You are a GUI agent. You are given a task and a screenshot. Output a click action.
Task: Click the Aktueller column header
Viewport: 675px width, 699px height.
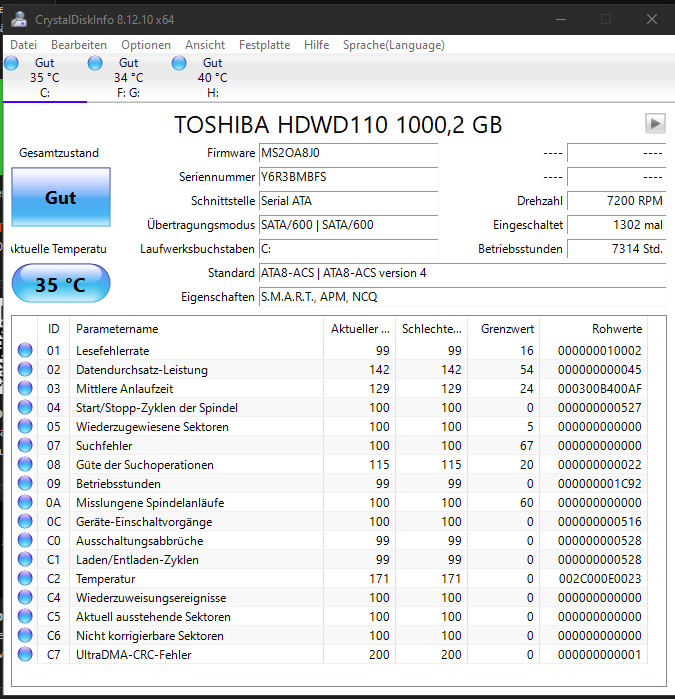[360, 329]
